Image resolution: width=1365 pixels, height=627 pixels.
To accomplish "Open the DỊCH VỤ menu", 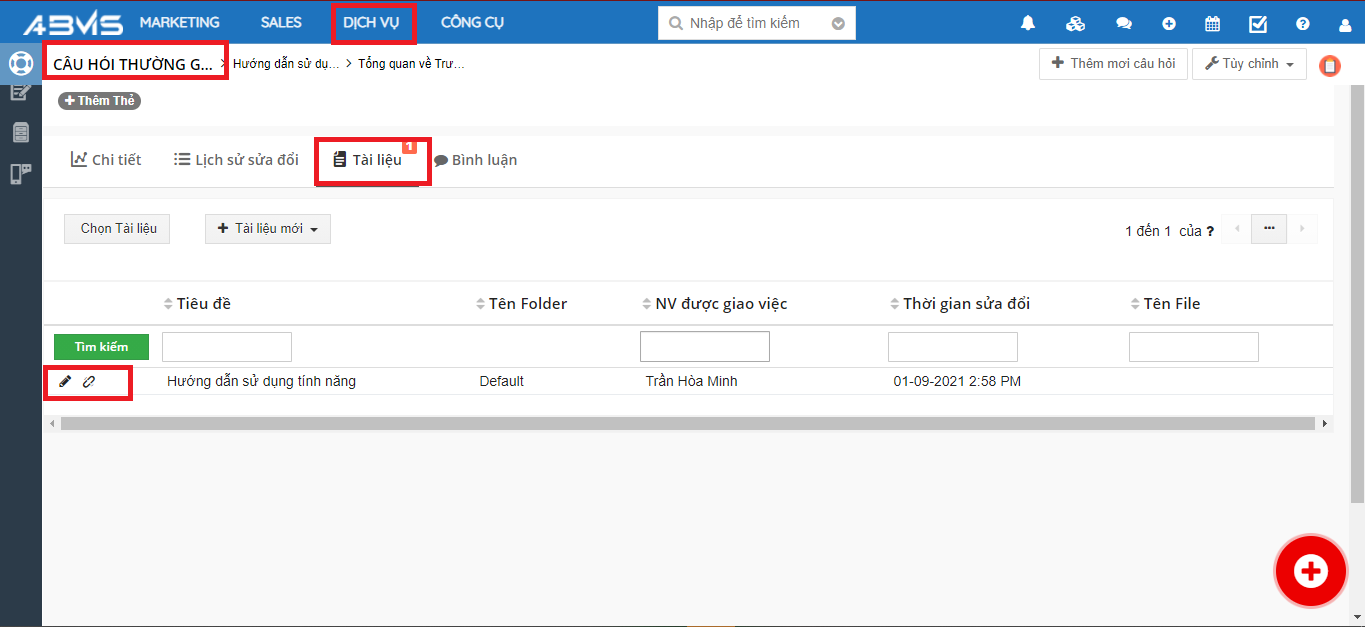I will tap(371, 22).
